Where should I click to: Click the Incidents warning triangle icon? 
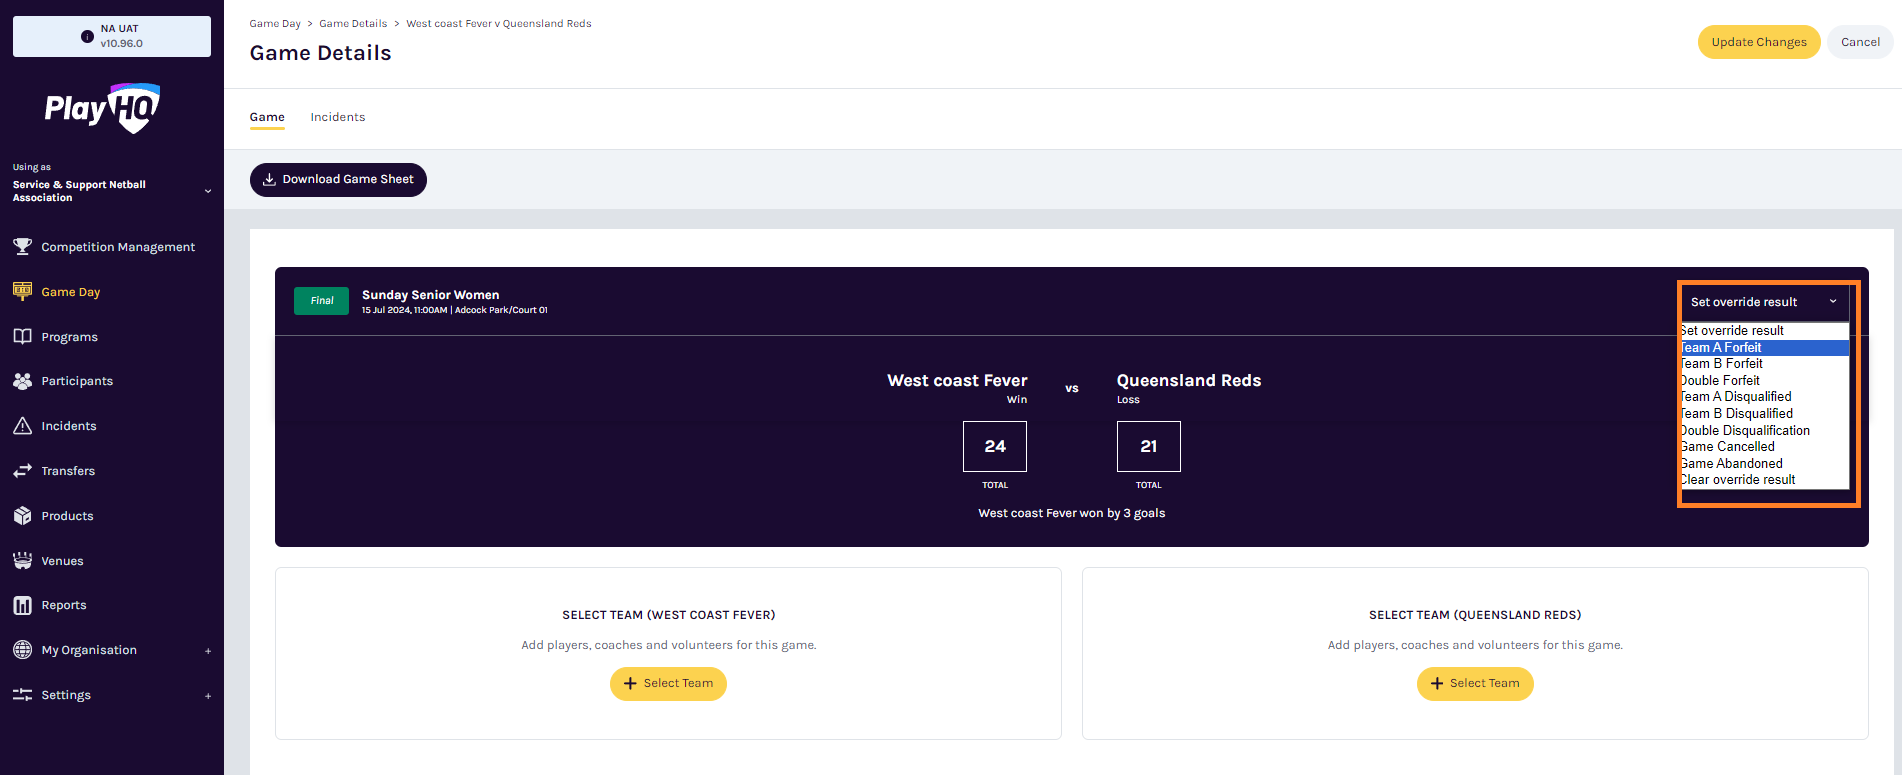point(22,426)
